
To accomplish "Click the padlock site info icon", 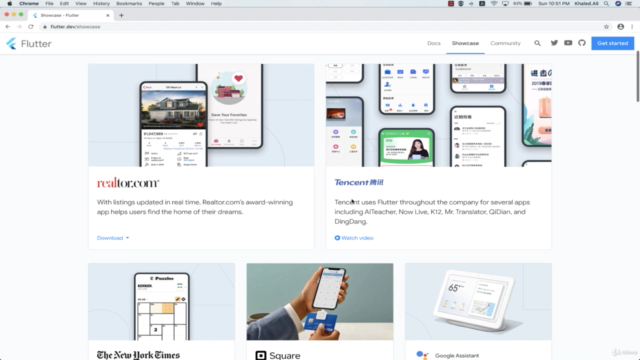I will click(45, 27).
